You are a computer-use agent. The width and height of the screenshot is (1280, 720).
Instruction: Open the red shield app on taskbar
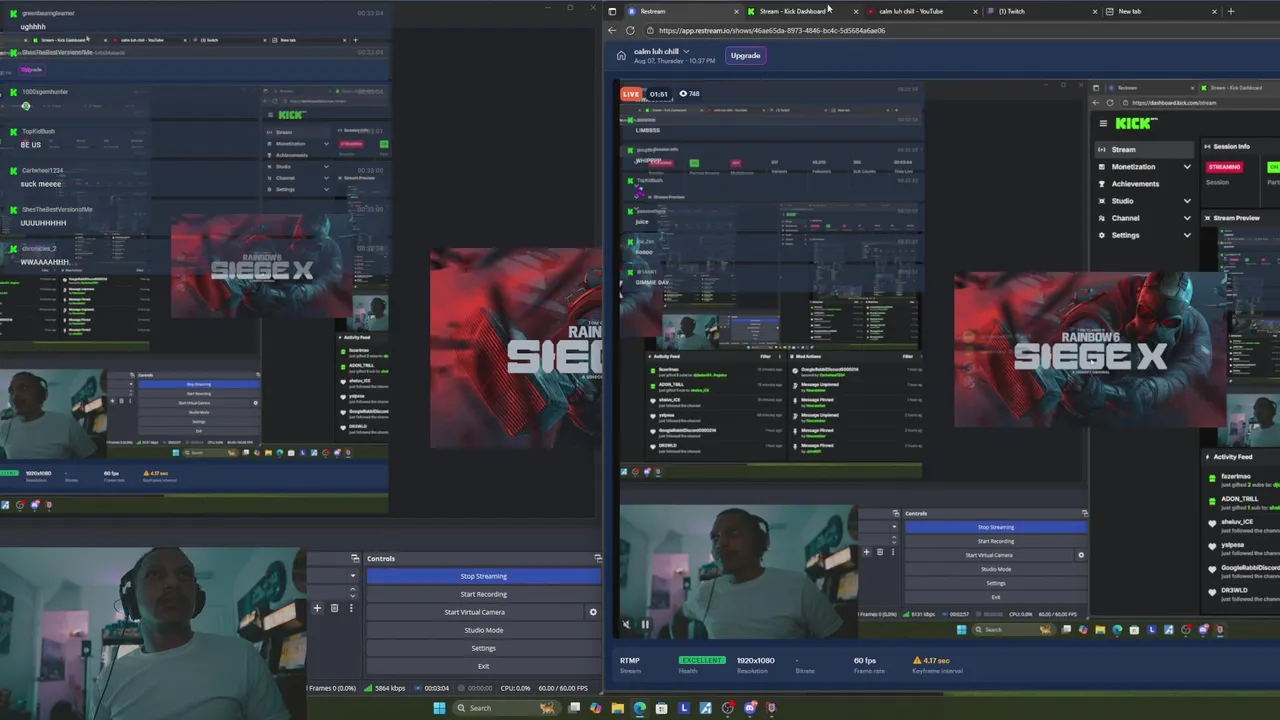coord(771,708)
